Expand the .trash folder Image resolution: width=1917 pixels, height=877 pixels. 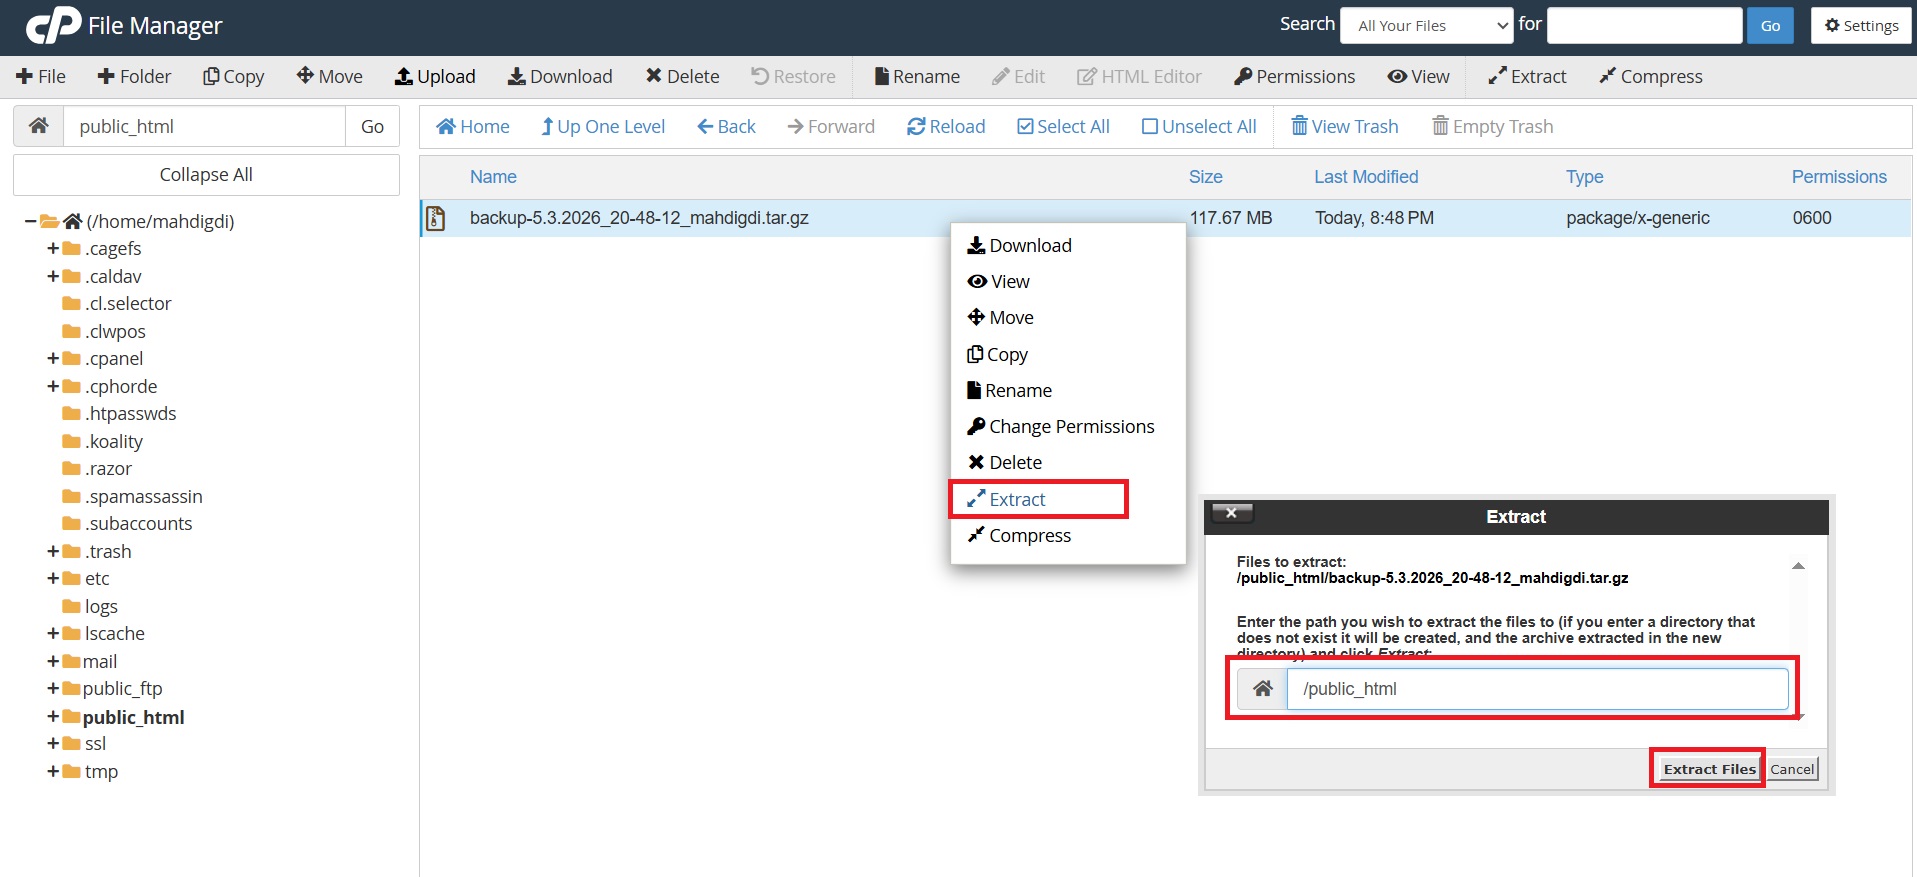coord(53,551)
